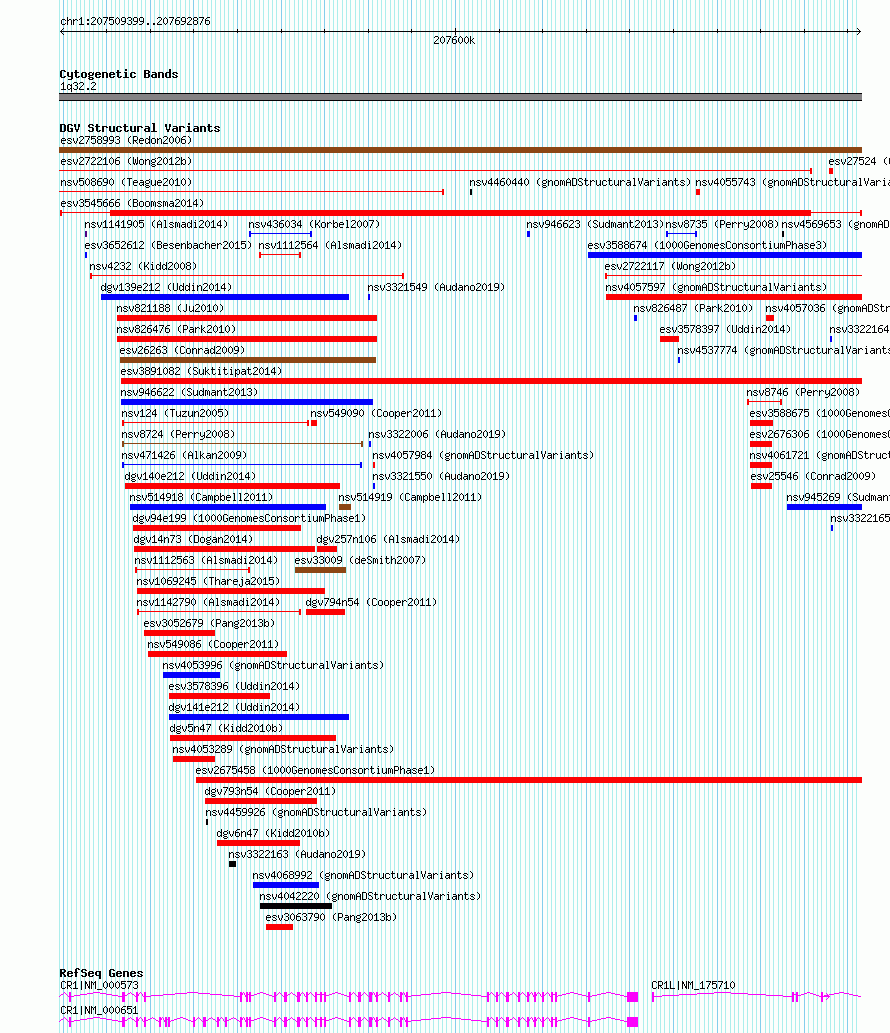The width and height of the screenshot is (890, 1033).
Task: Click the black nsv4042220 variant bar
Action: [x=296, y=906]
